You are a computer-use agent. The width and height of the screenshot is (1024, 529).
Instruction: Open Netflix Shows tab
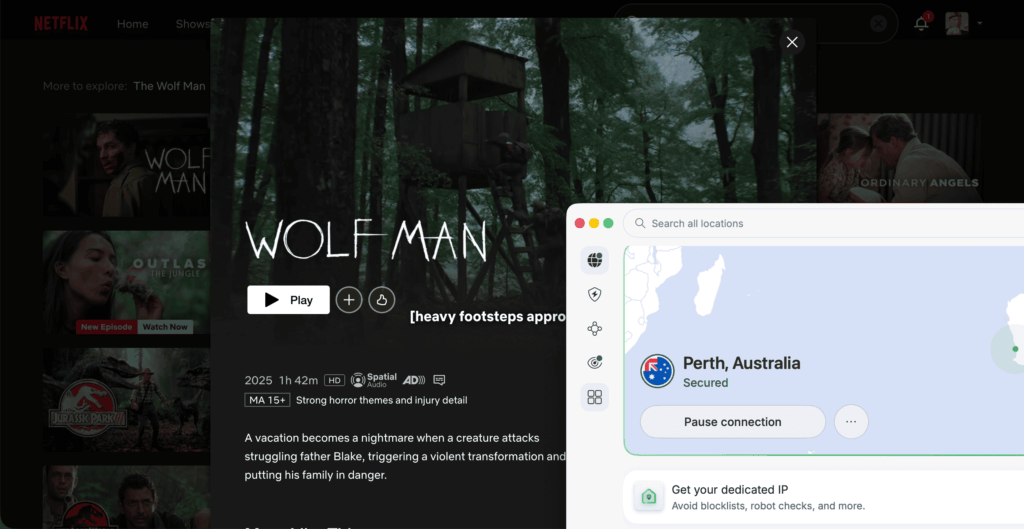(x=193, y=24)
